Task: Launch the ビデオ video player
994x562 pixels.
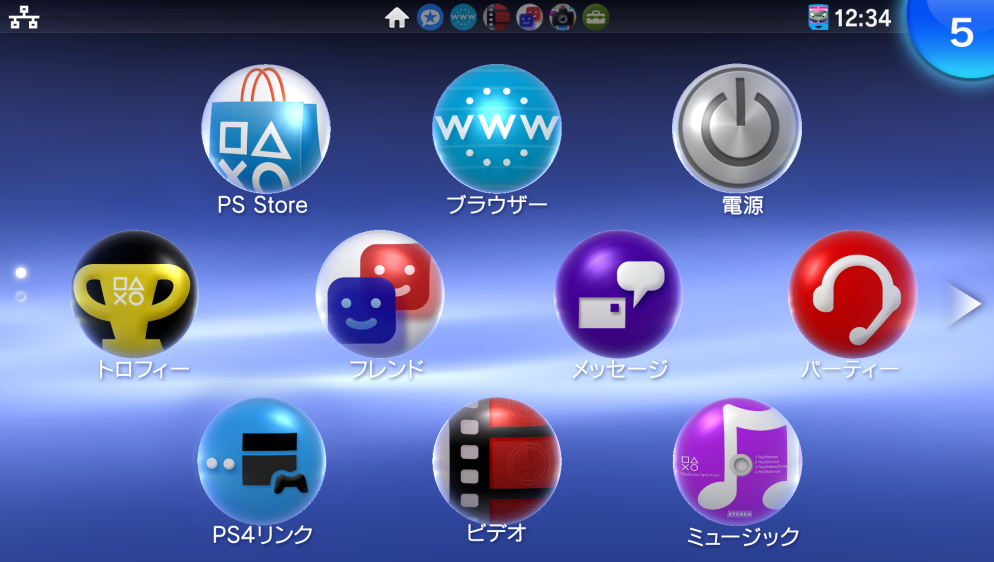Action: point(496,461)
